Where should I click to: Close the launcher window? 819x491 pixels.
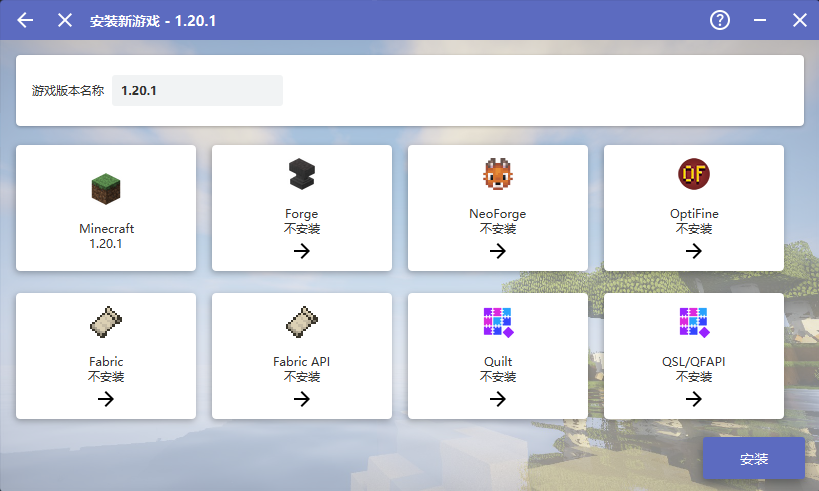(800, 20)
